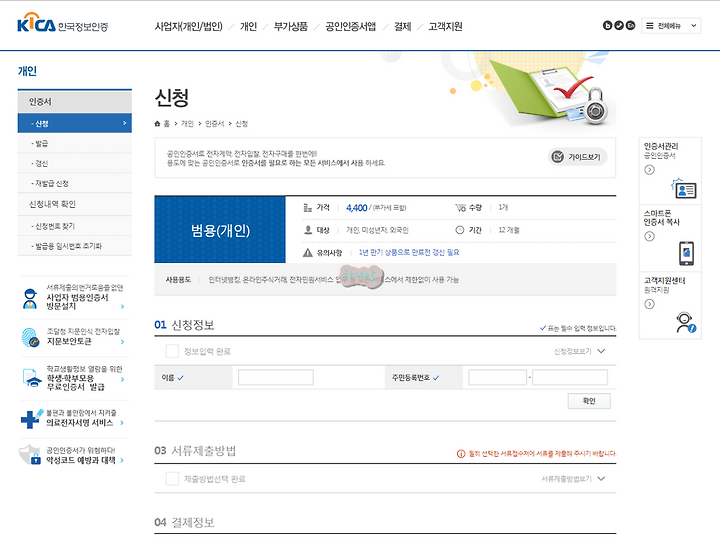Open 사업자(개인/법인) top menu
Viewport: 720px width, 553px height.
[x=189, y=27]
